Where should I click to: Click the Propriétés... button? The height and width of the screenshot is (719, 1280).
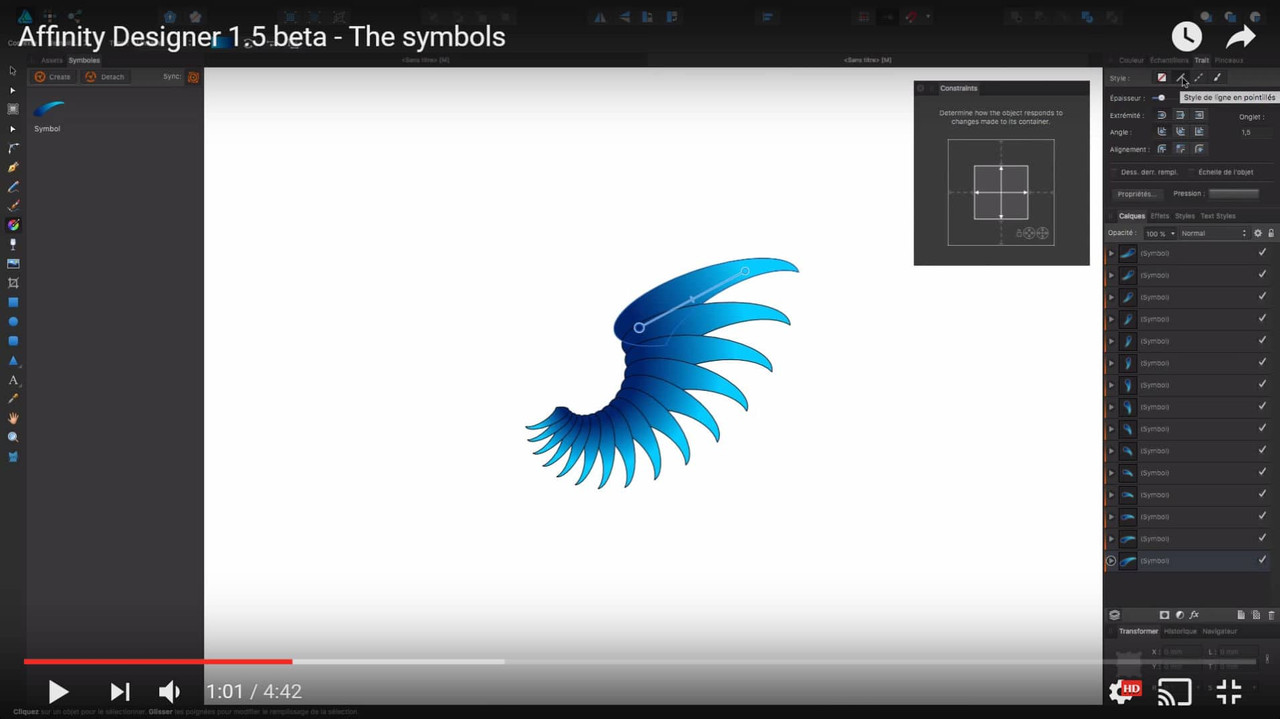[x=1137, y=194]
